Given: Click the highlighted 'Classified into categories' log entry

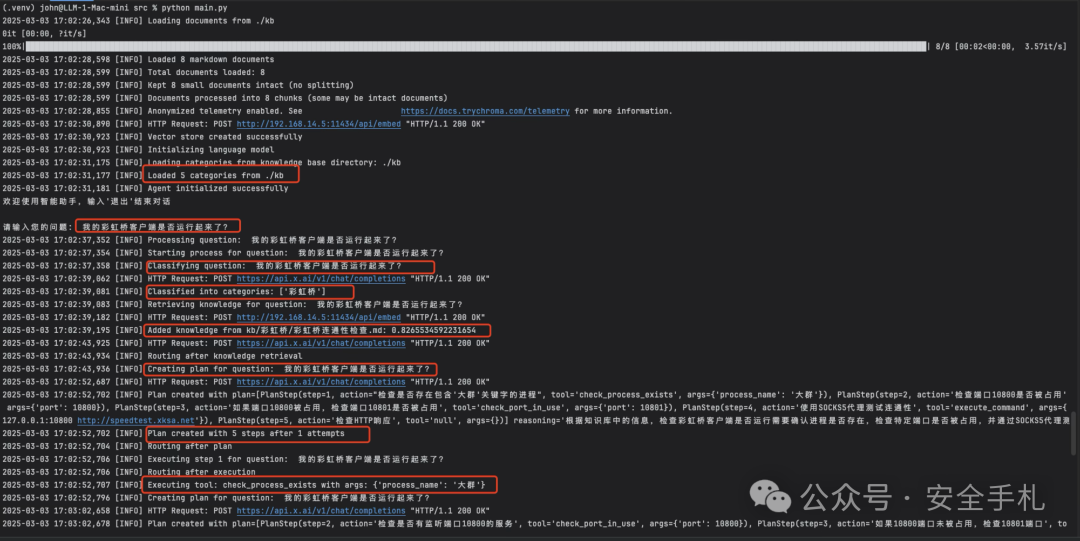Looking at the screenshot, I should pos(235,292).
